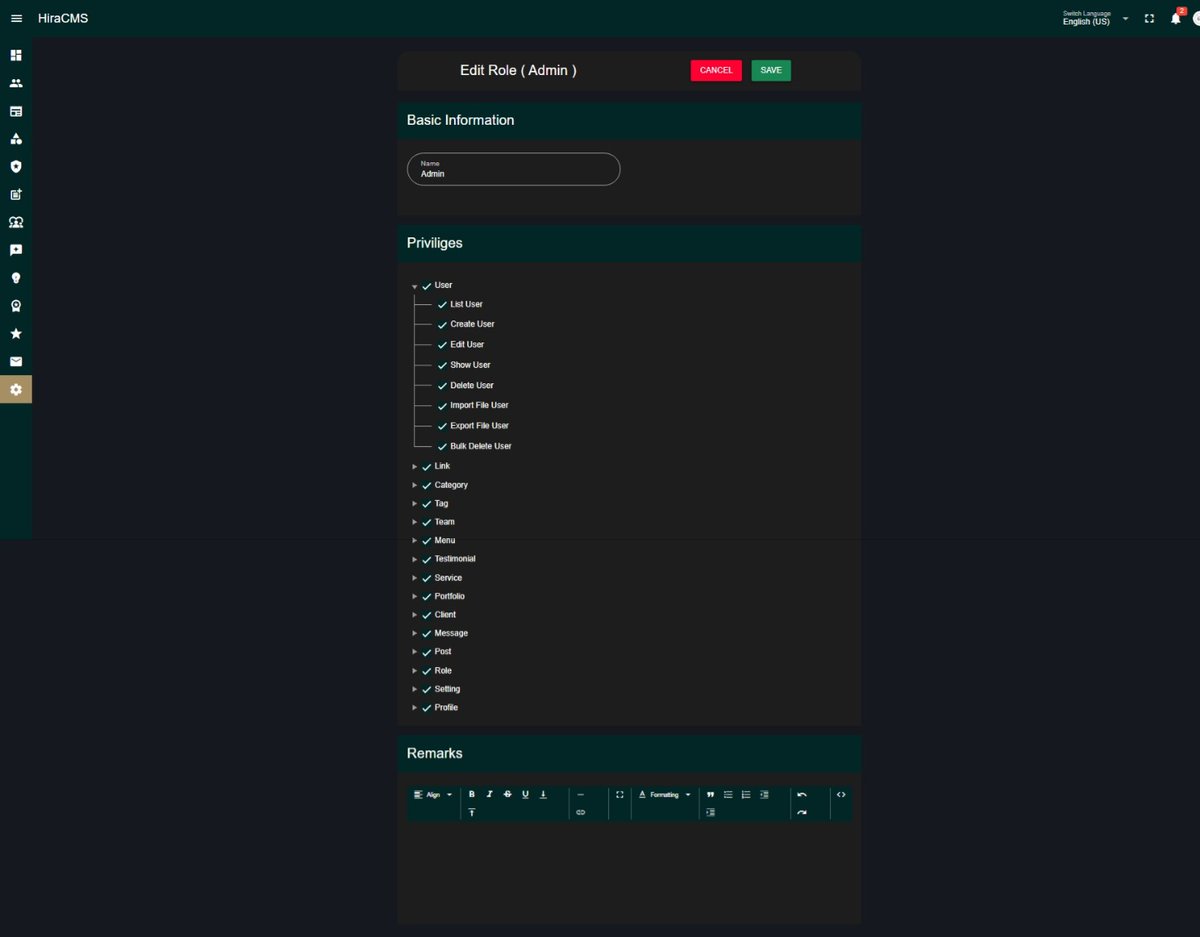Open the web layout sidebar icon

16,111
